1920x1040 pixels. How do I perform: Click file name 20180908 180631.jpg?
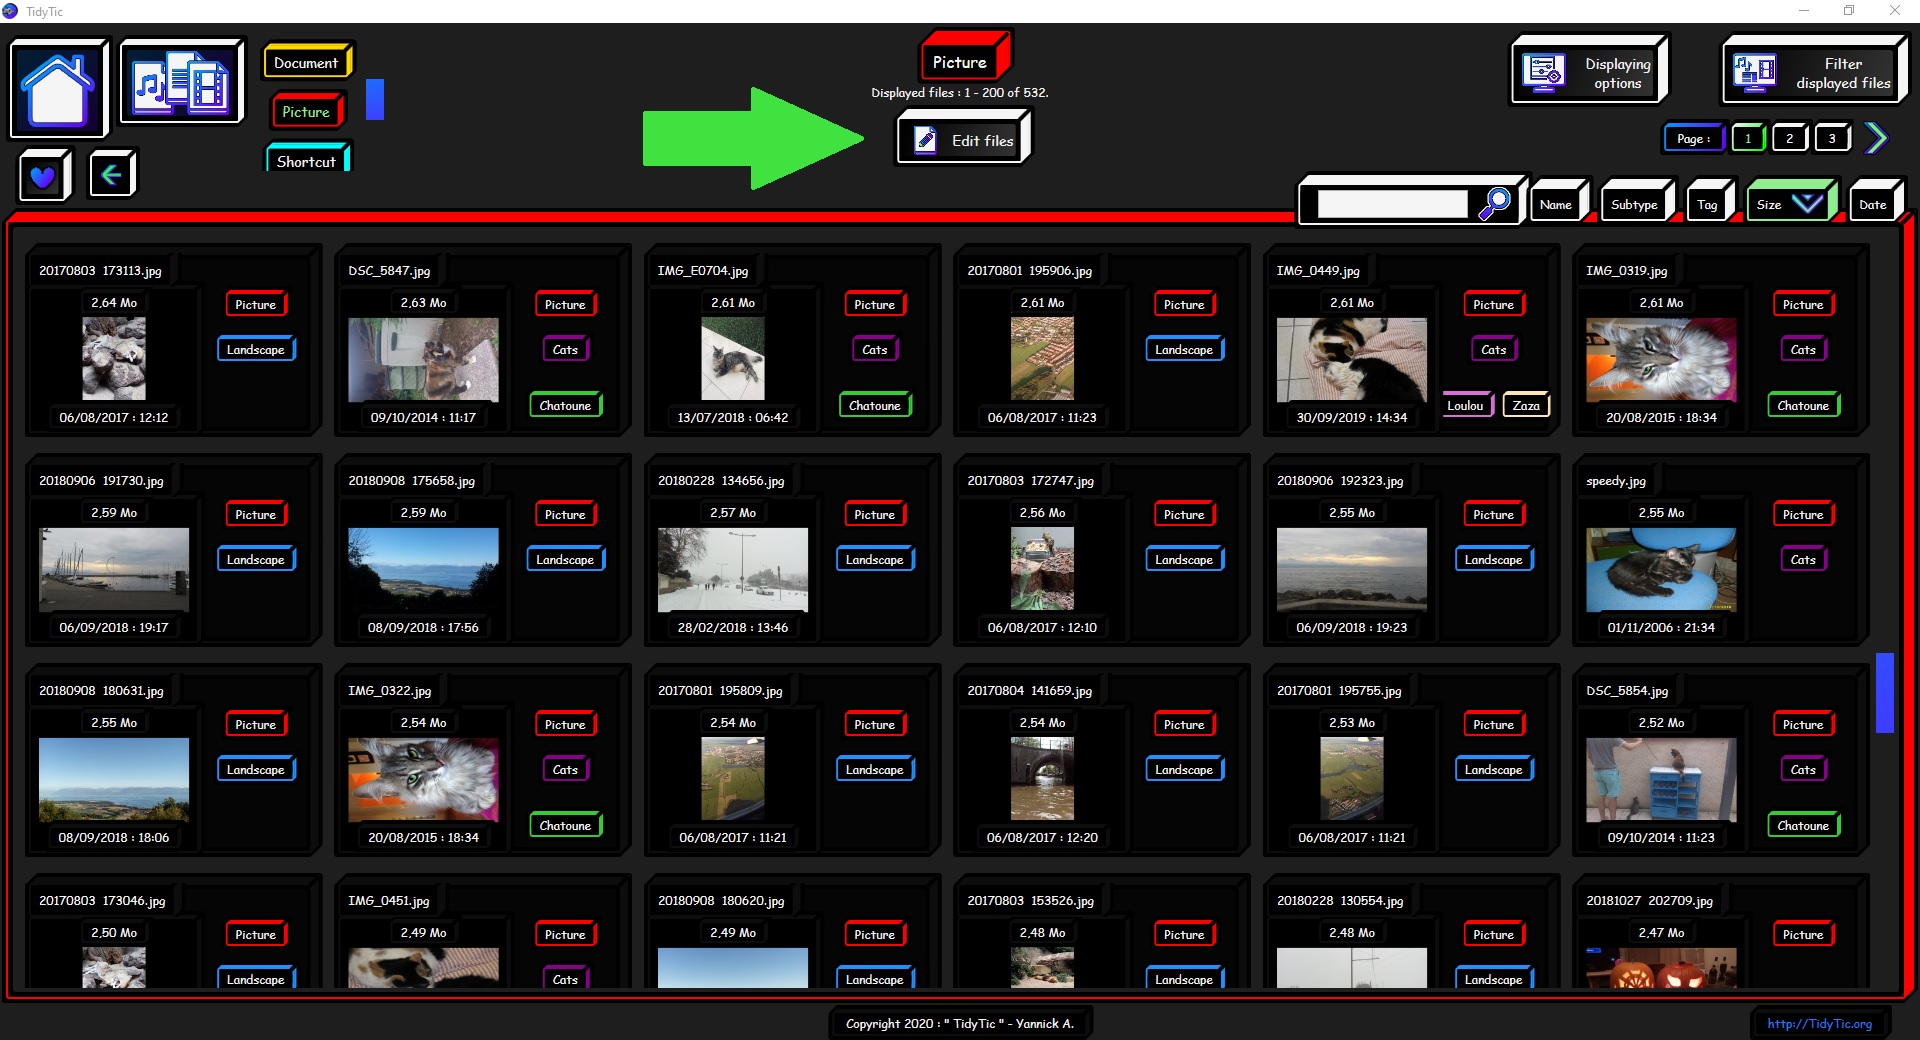[101, 690]
